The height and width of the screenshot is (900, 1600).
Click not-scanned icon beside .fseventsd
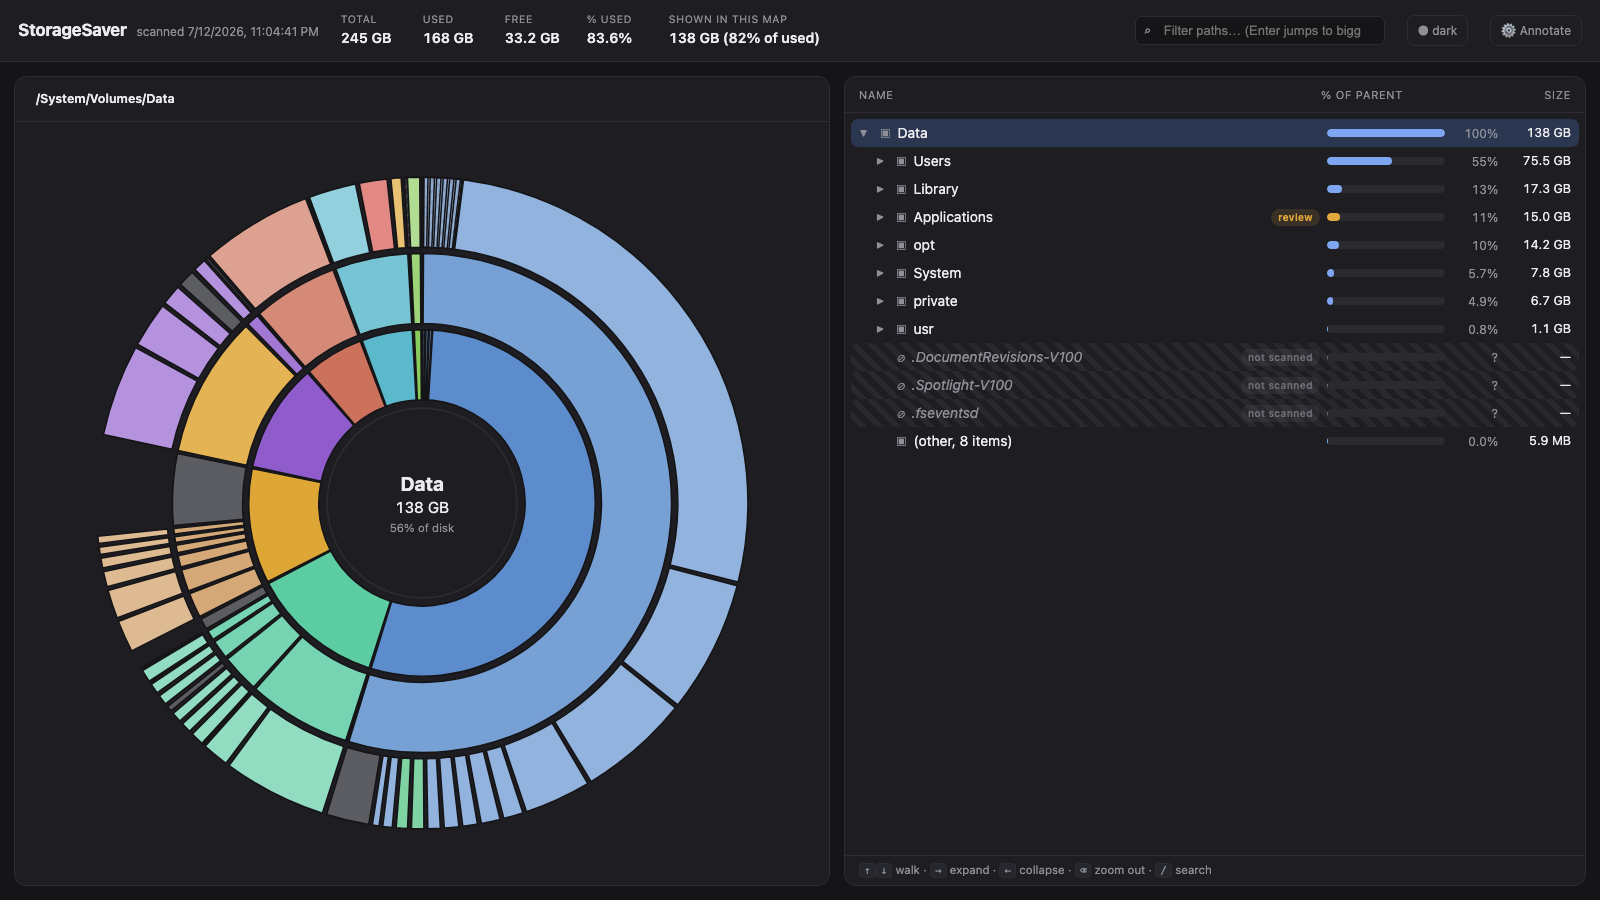(x=901, y=414)
